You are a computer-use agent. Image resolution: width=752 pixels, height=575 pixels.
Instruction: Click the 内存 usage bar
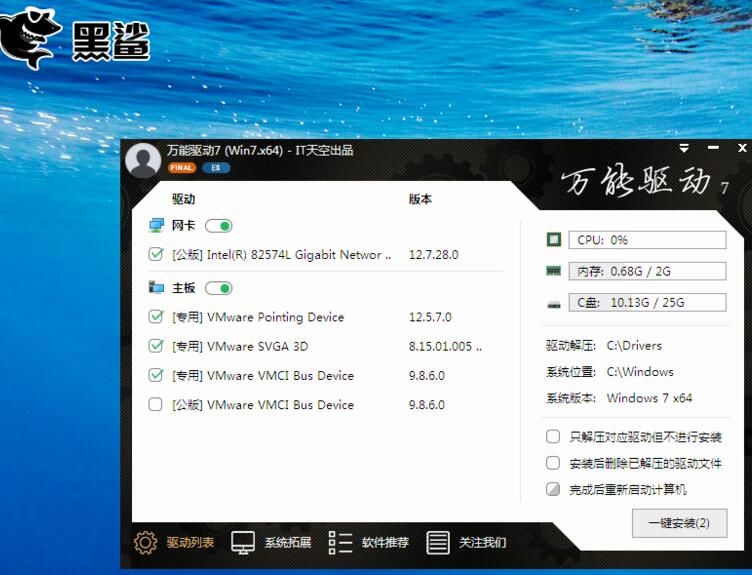(648, 271)
